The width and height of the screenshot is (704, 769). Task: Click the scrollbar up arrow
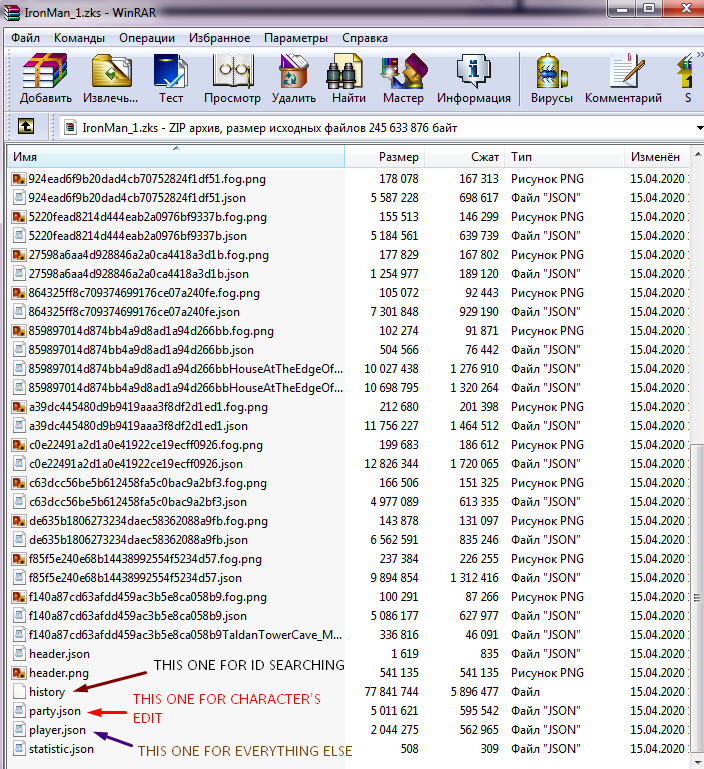(697, 155)
